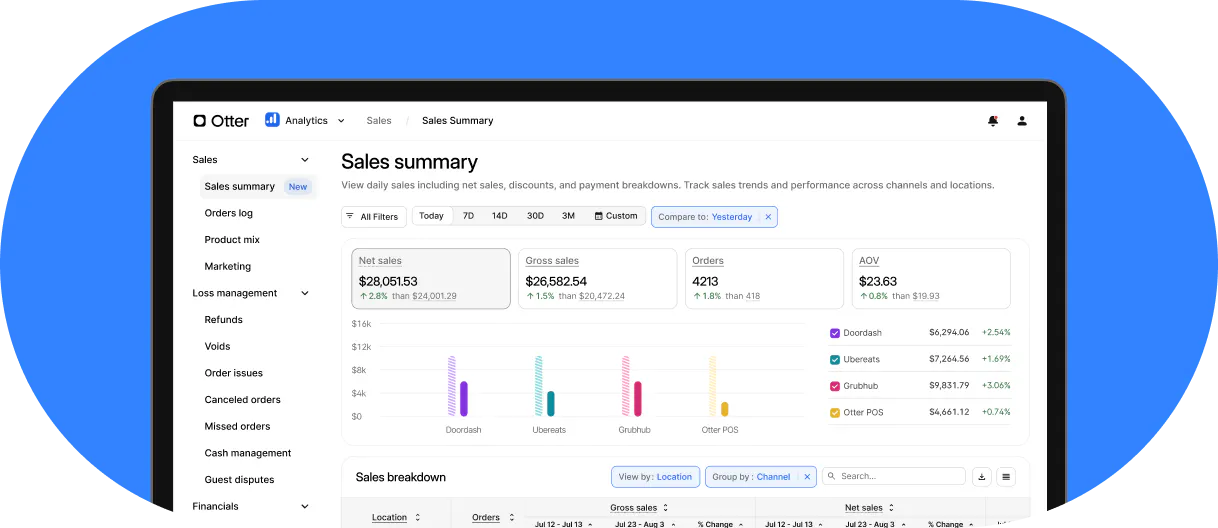Open the user profile icon

tap(1022, 120)
